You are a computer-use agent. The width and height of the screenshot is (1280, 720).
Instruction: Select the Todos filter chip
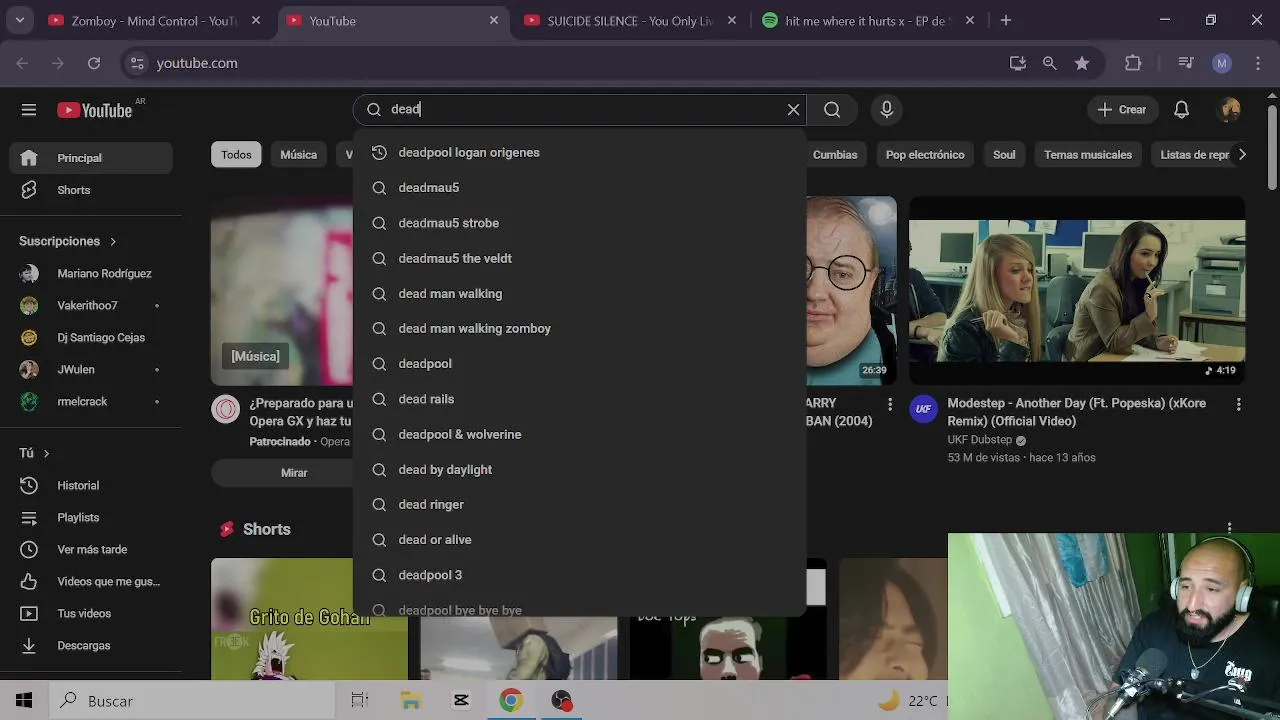[x=236, y=154]
